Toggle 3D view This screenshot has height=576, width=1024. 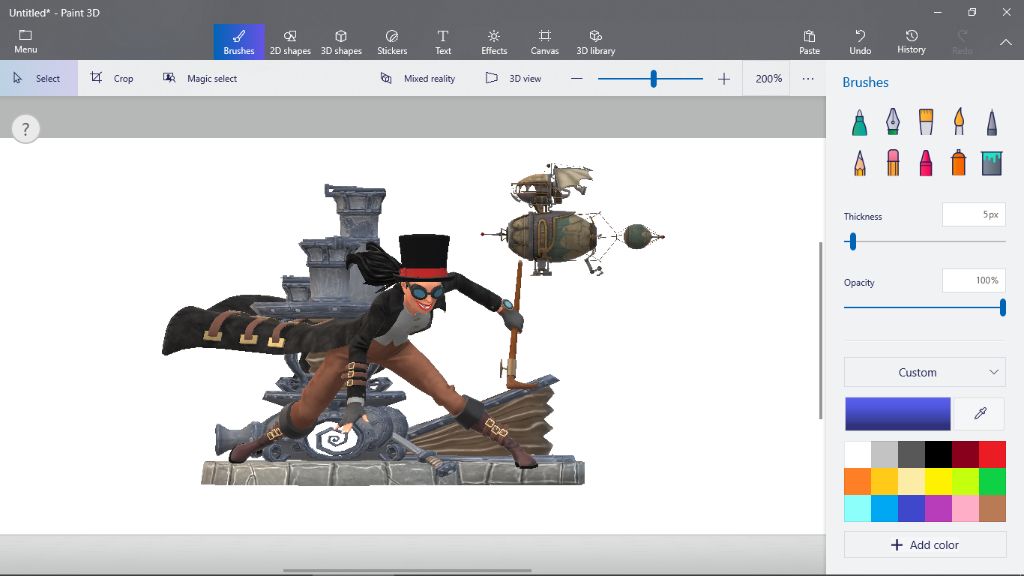pos(513,78)
